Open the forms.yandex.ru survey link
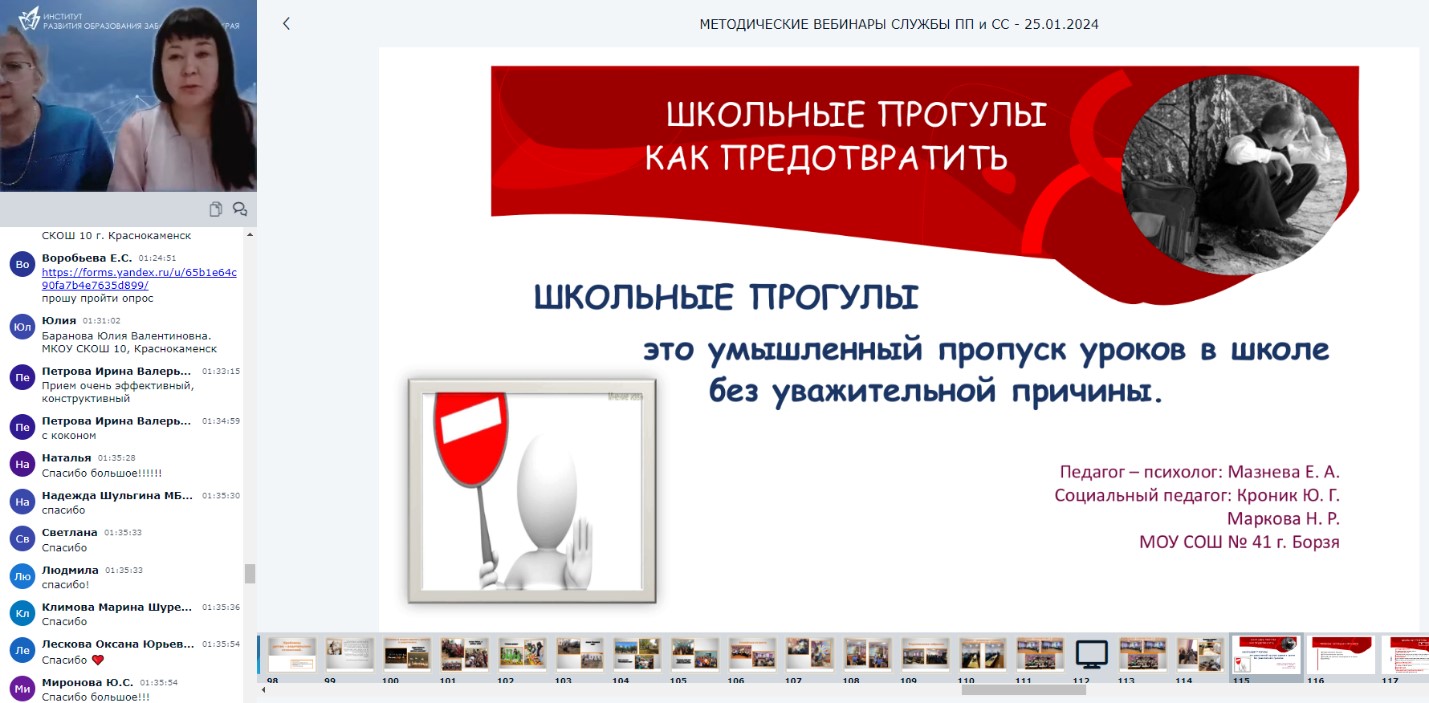 139,278
